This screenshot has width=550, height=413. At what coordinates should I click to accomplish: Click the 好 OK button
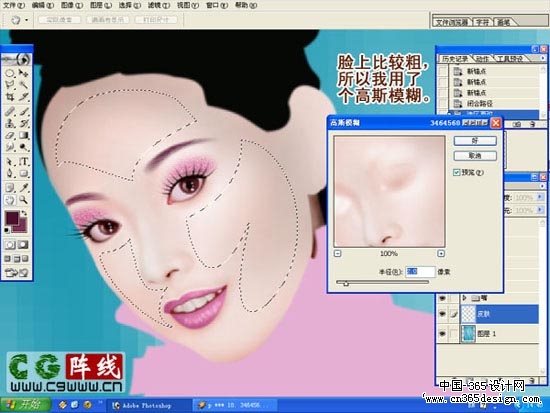(475, 141)
